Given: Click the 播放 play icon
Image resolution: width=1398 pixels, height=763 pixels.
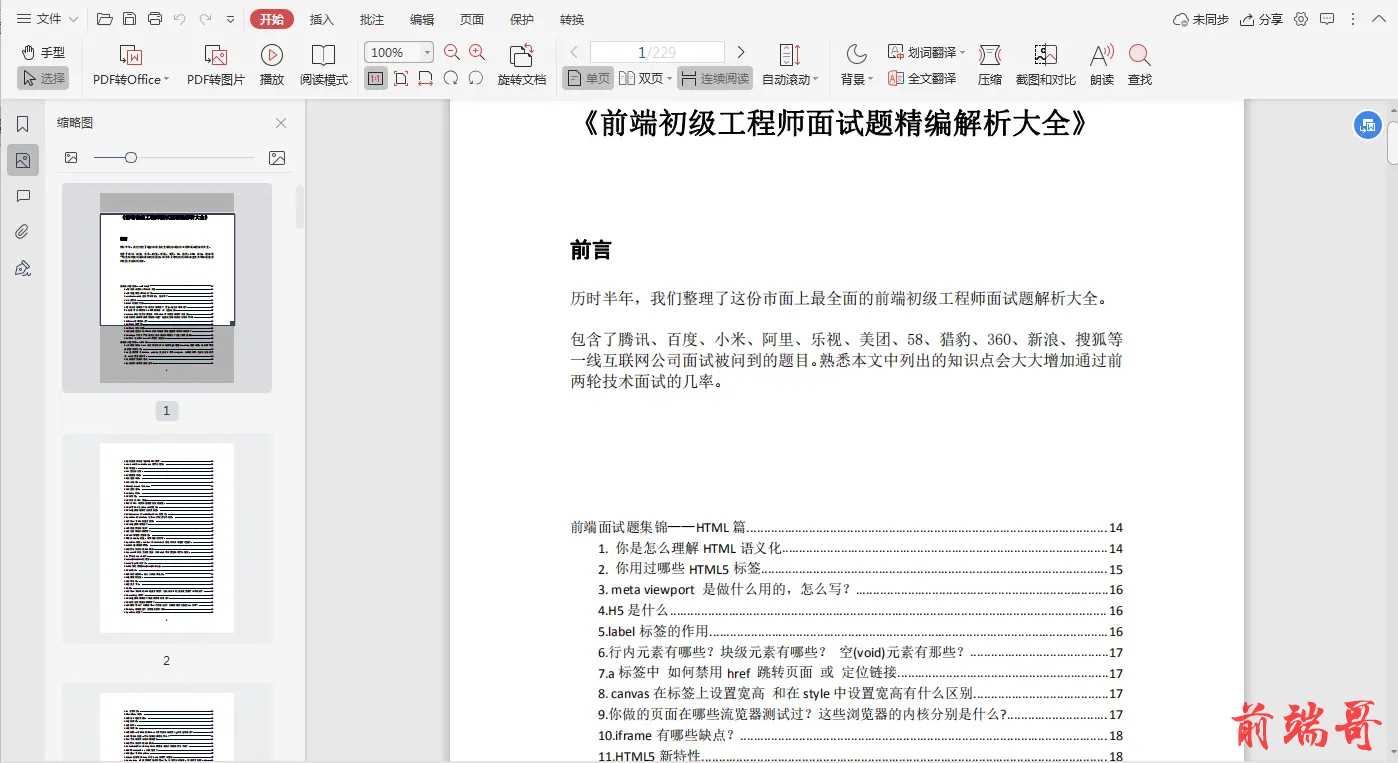Looking at the screenshot, I should coord(272,55).
